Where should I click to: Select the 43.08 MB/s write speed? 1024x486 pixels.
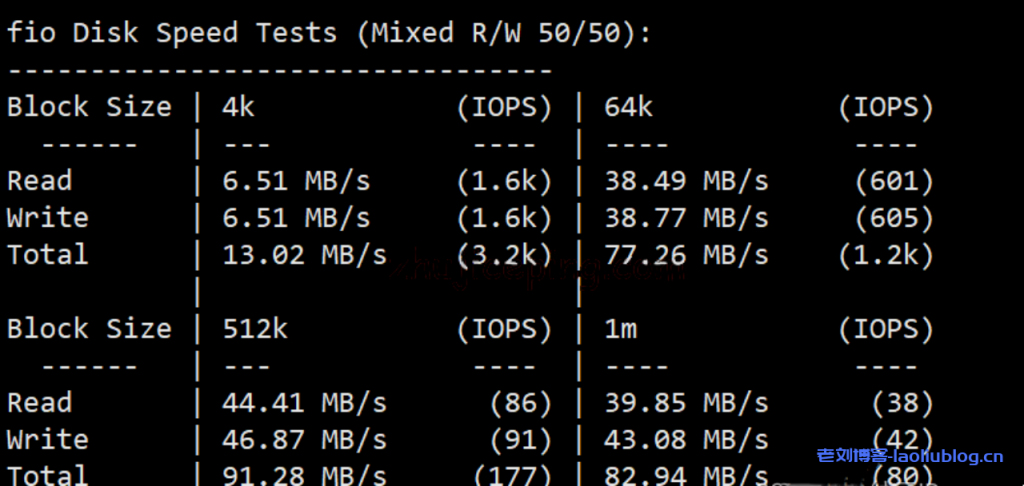pyautogui.click(x=686, y=440)
